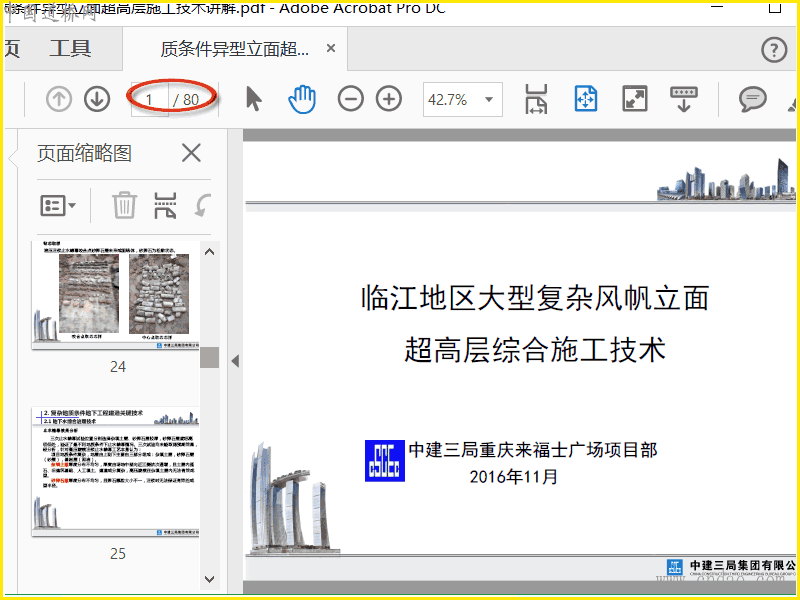Open thumbnail options menu dropdown
The width and height of the screenshot is (800, 600).
pos(58,206)
